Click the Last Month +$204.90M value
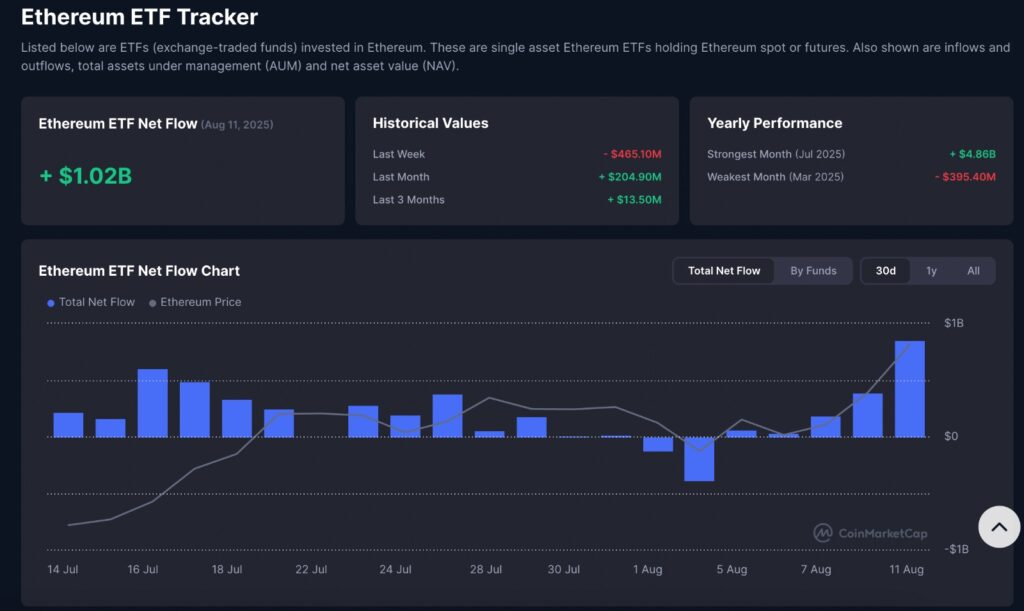 tap(630, 177)
